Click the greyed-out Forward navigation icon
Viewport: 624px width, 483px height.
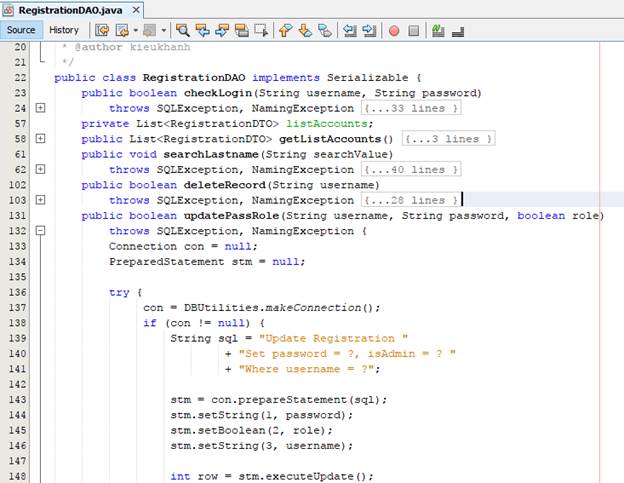click(x=150, y=30)
